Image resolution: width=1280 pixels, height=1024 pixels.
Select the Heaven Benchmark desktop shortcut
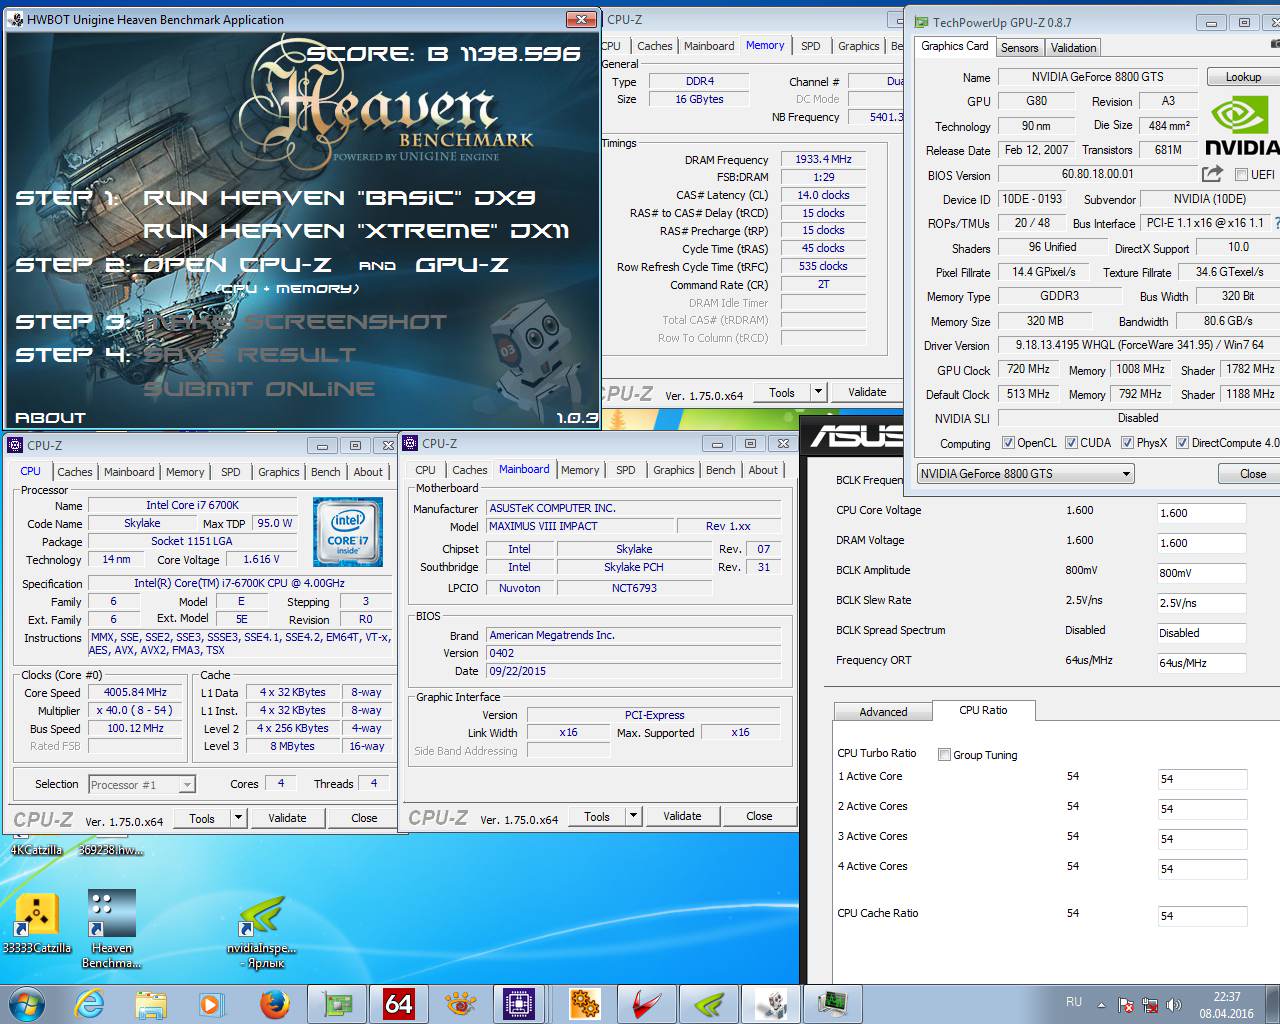(x=111, y=929)
